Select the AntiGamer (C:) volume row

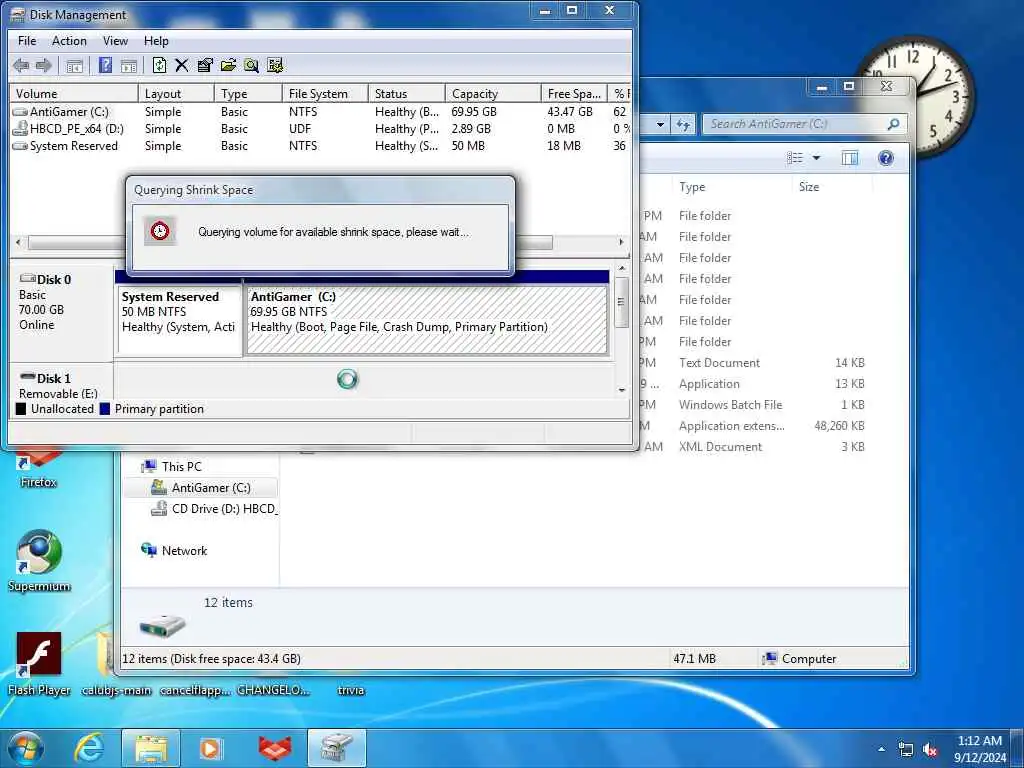point(320,112)
